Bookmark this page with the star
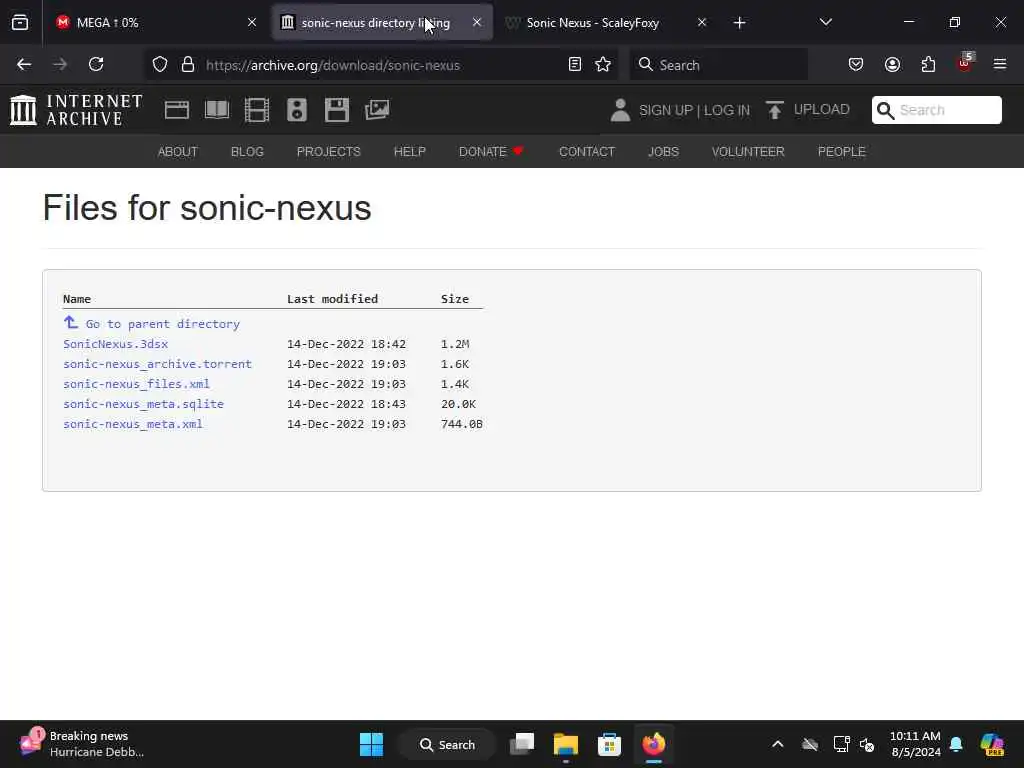1024x768 pixels. pyautogui.click(x=603, y=65)
